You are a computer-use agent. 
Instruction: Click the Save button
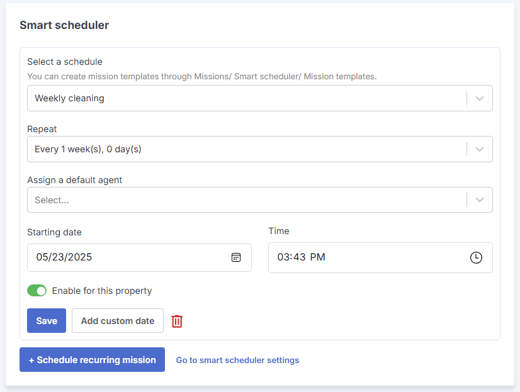point(46,321)
